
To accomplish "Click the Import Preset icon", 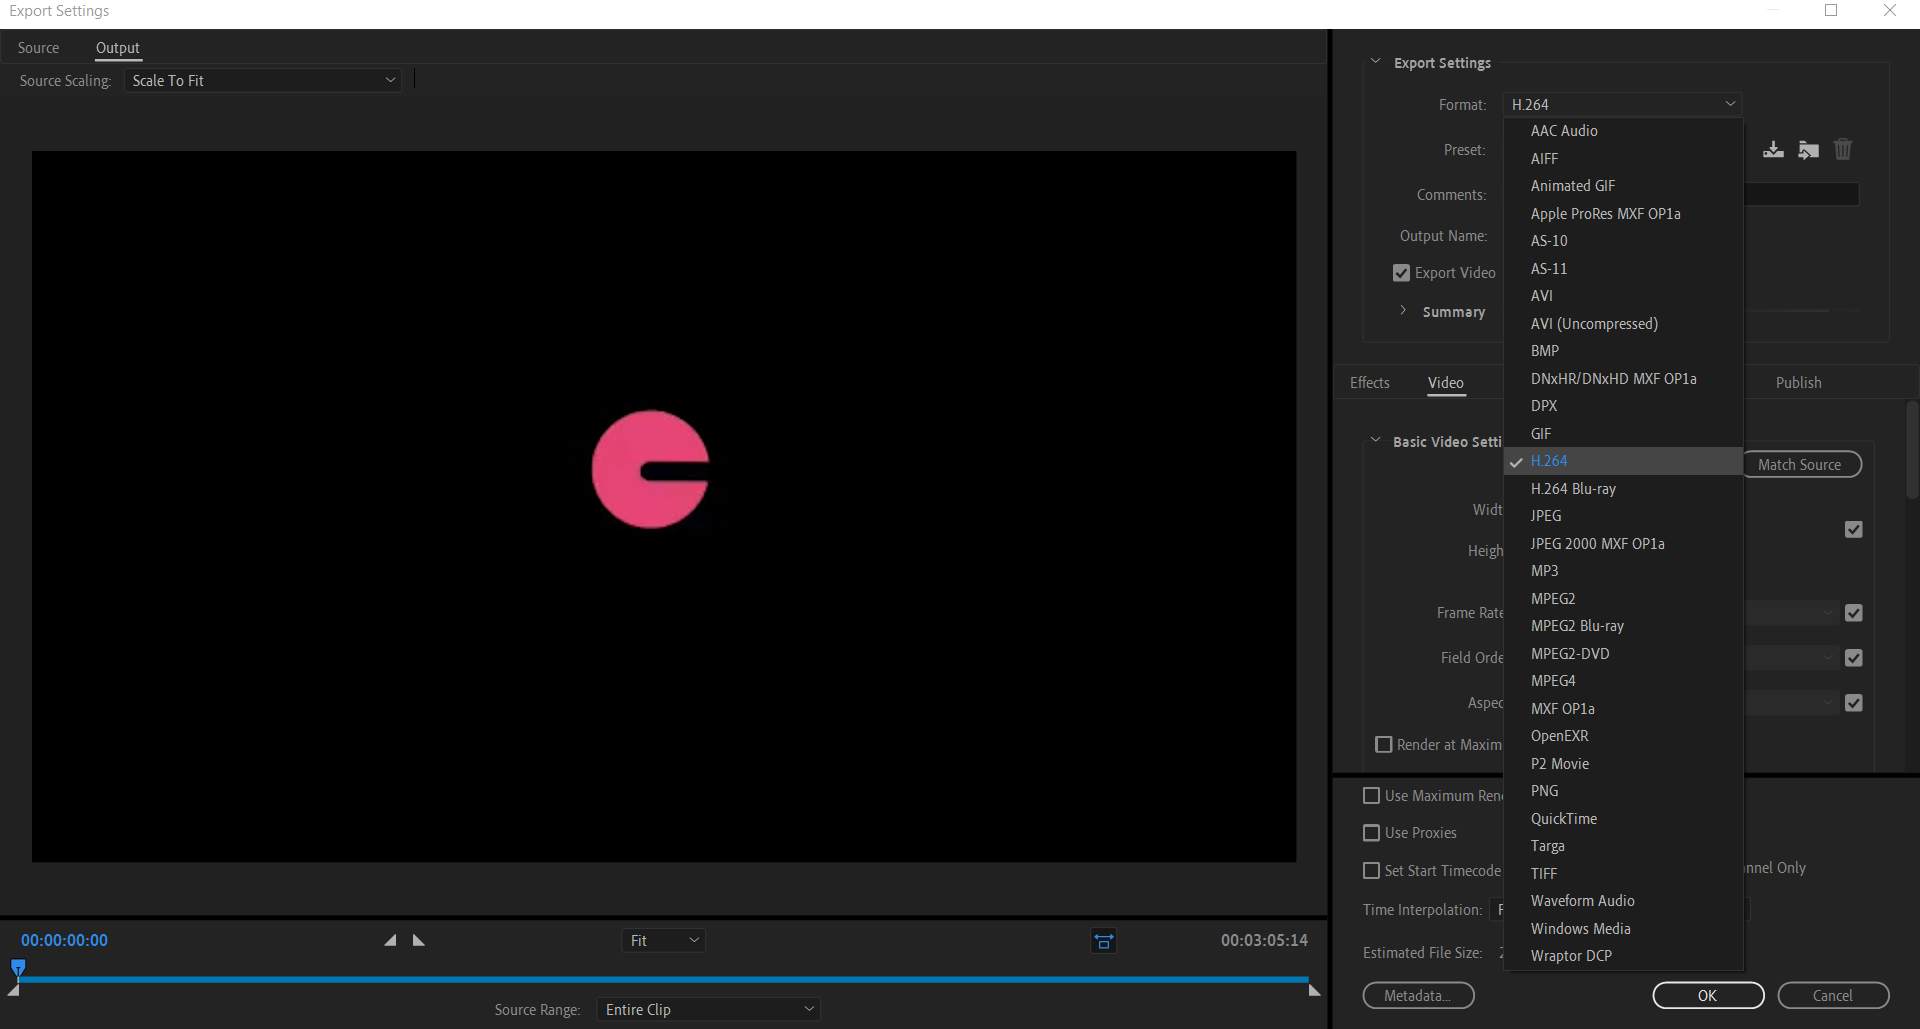I will point(1808,150).
